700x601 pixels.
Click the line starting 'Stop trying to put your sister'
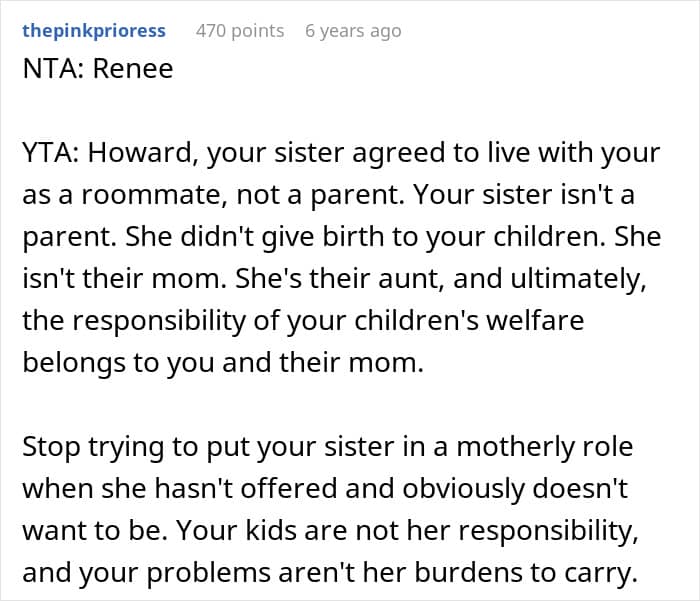point(327,446)
